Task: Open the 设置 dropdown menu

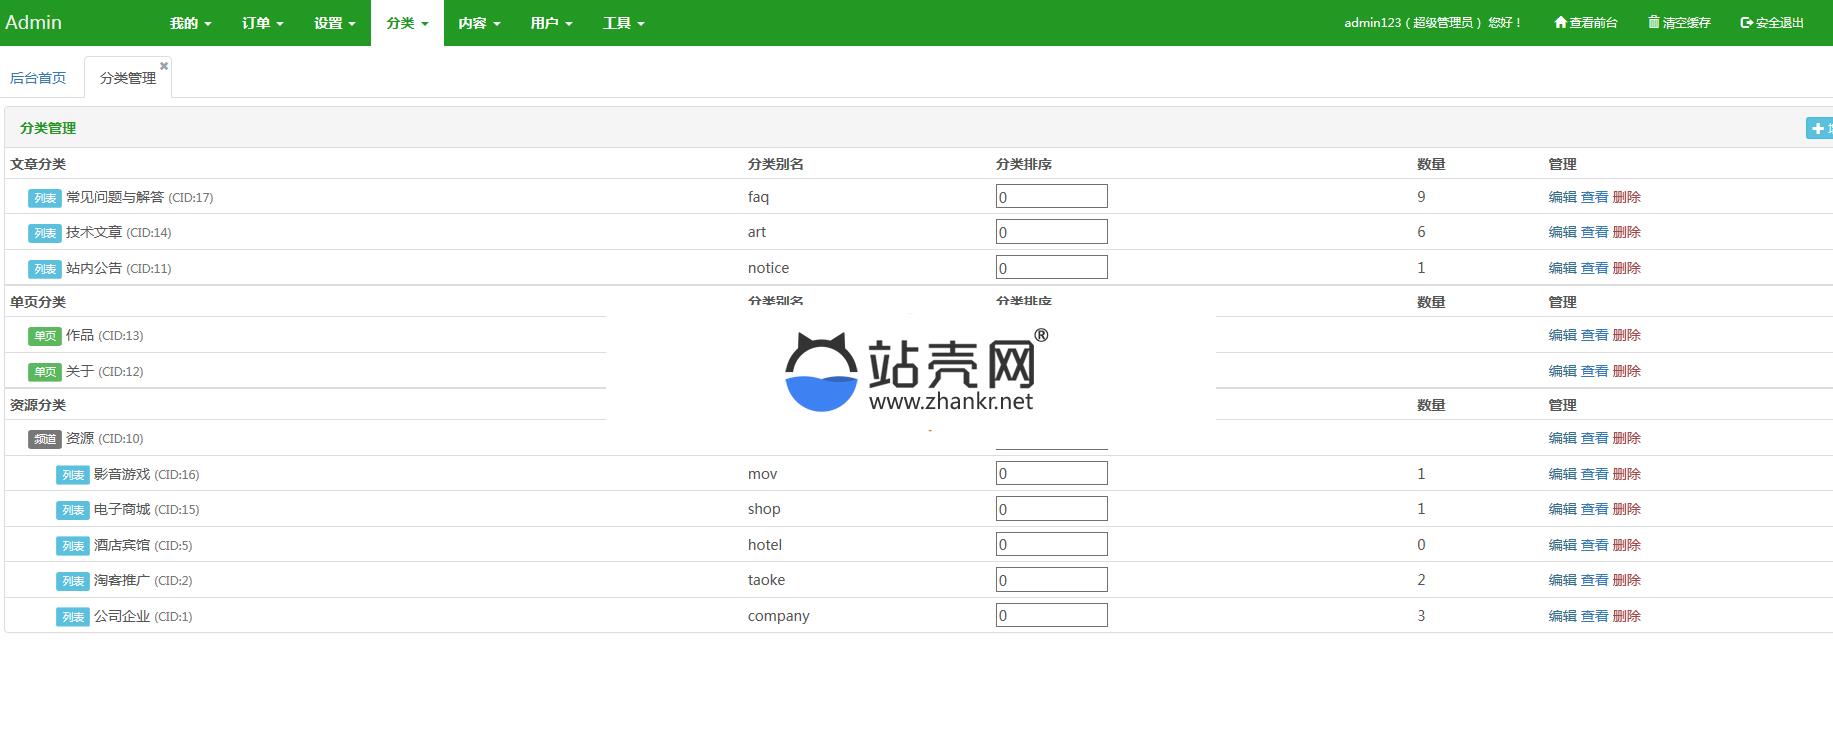Action: [x=334, y=23]
